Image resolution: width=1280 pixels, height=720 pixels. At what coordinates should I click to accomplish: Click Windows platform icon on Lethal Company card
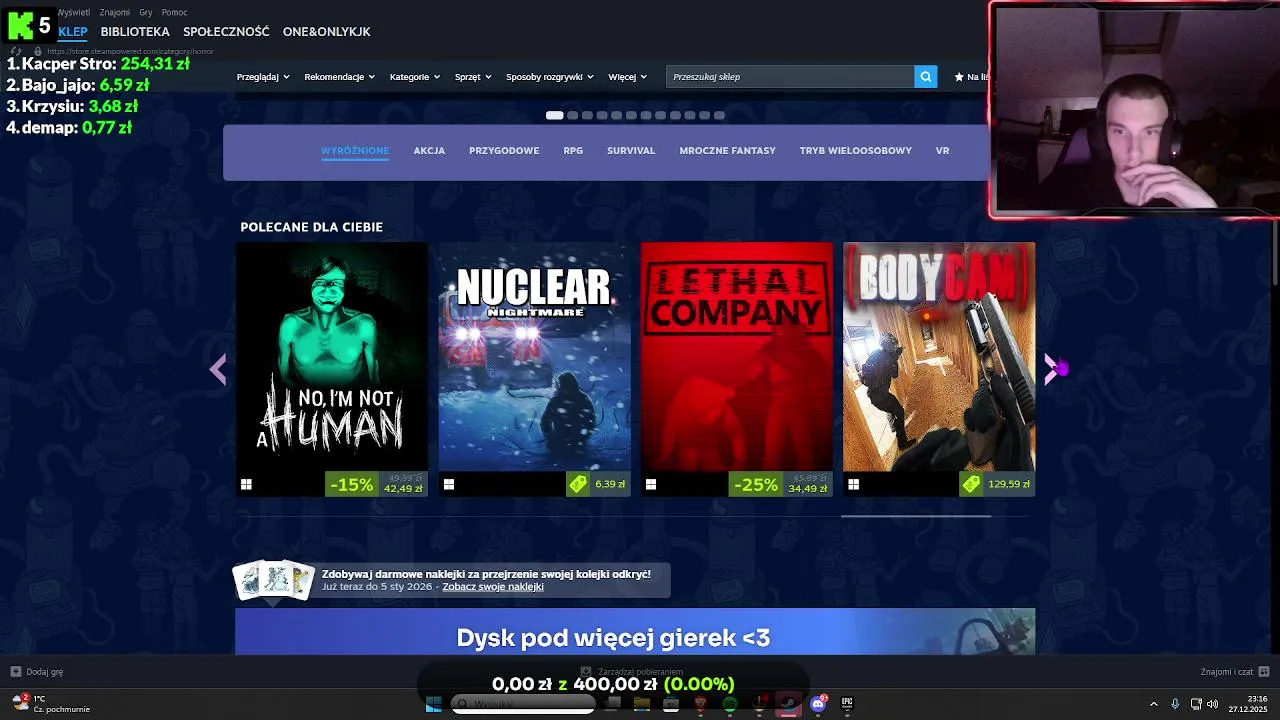pyautogui.click(x=651, y=484)
